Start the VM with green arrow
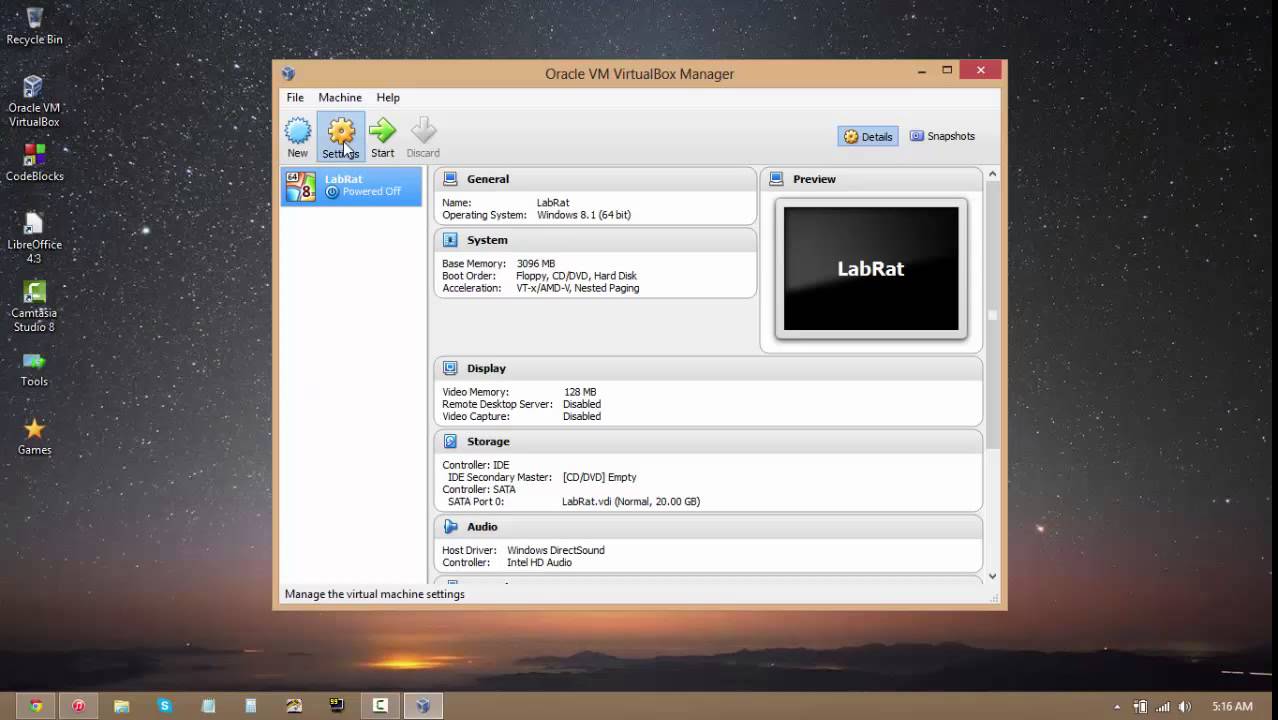Image resolution: width=1278 pixels, height=720 pixels. coord(382,132)
